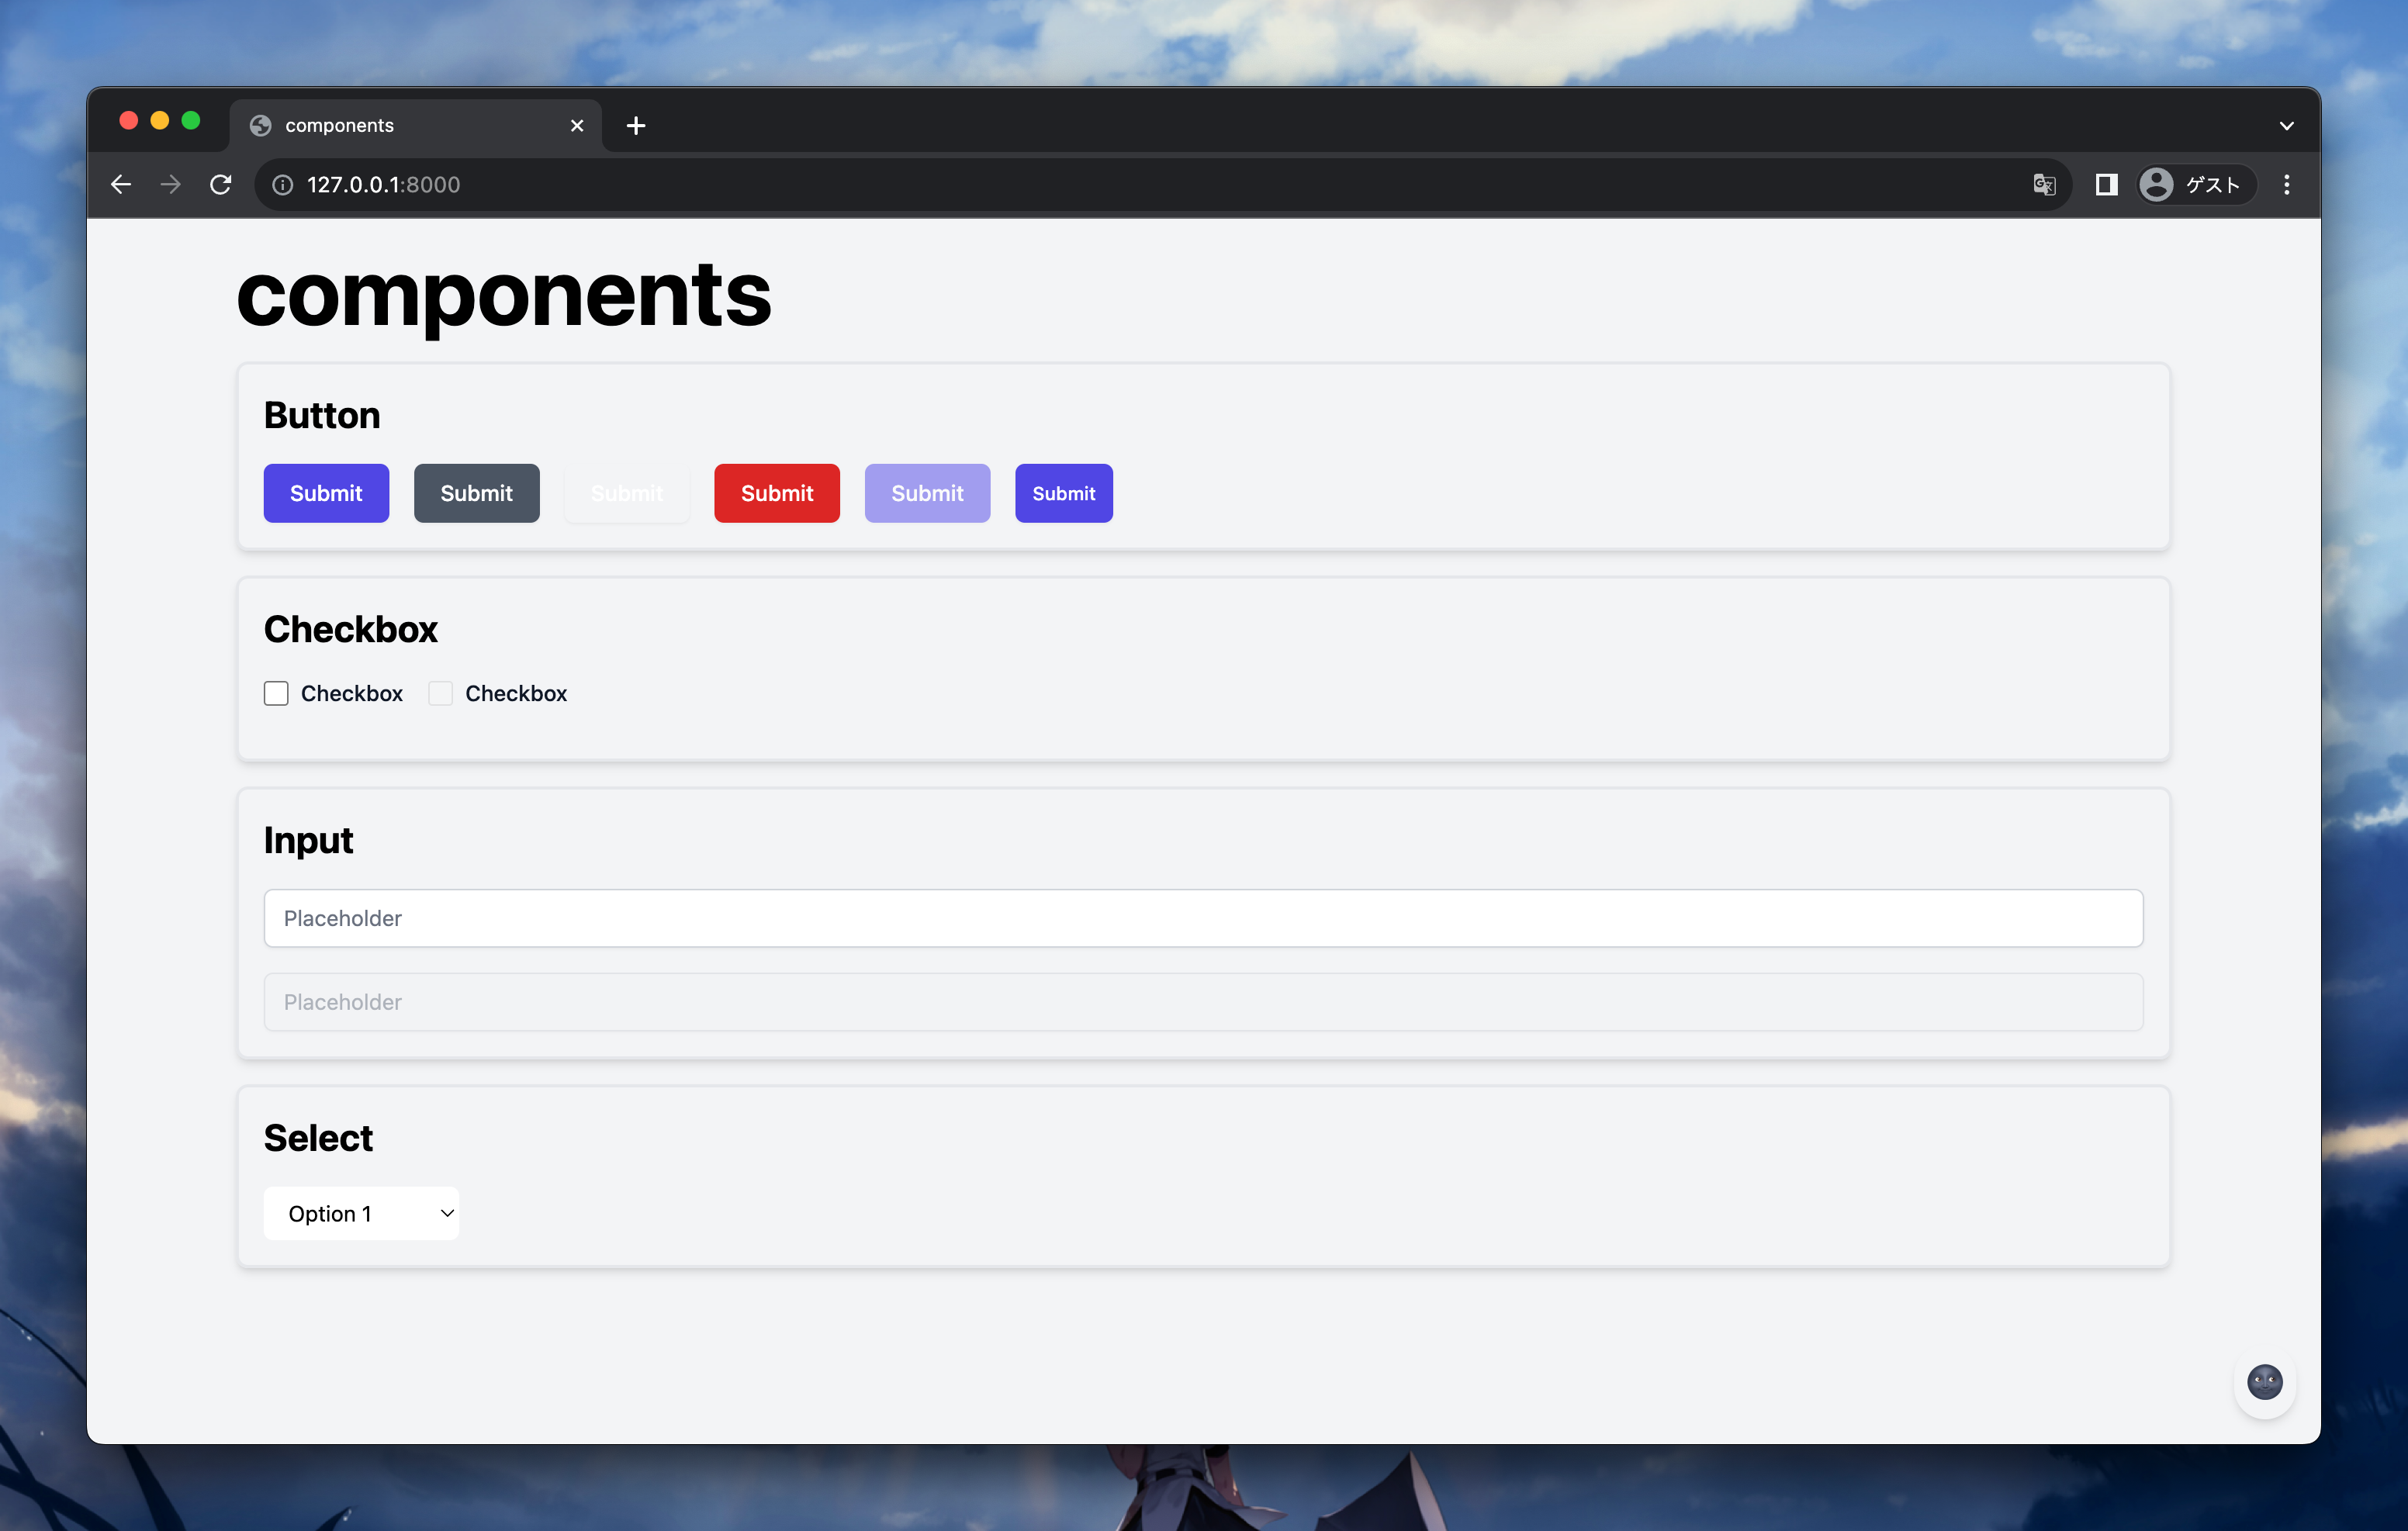The height and width of the screenshot is (1531, 2408).
Task: Reload the components page
Action: click(x=221, y=184)
